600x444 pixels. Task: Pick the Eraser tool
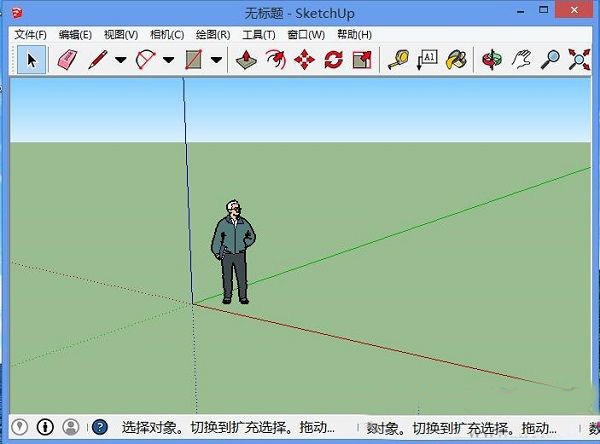[67, 60]
